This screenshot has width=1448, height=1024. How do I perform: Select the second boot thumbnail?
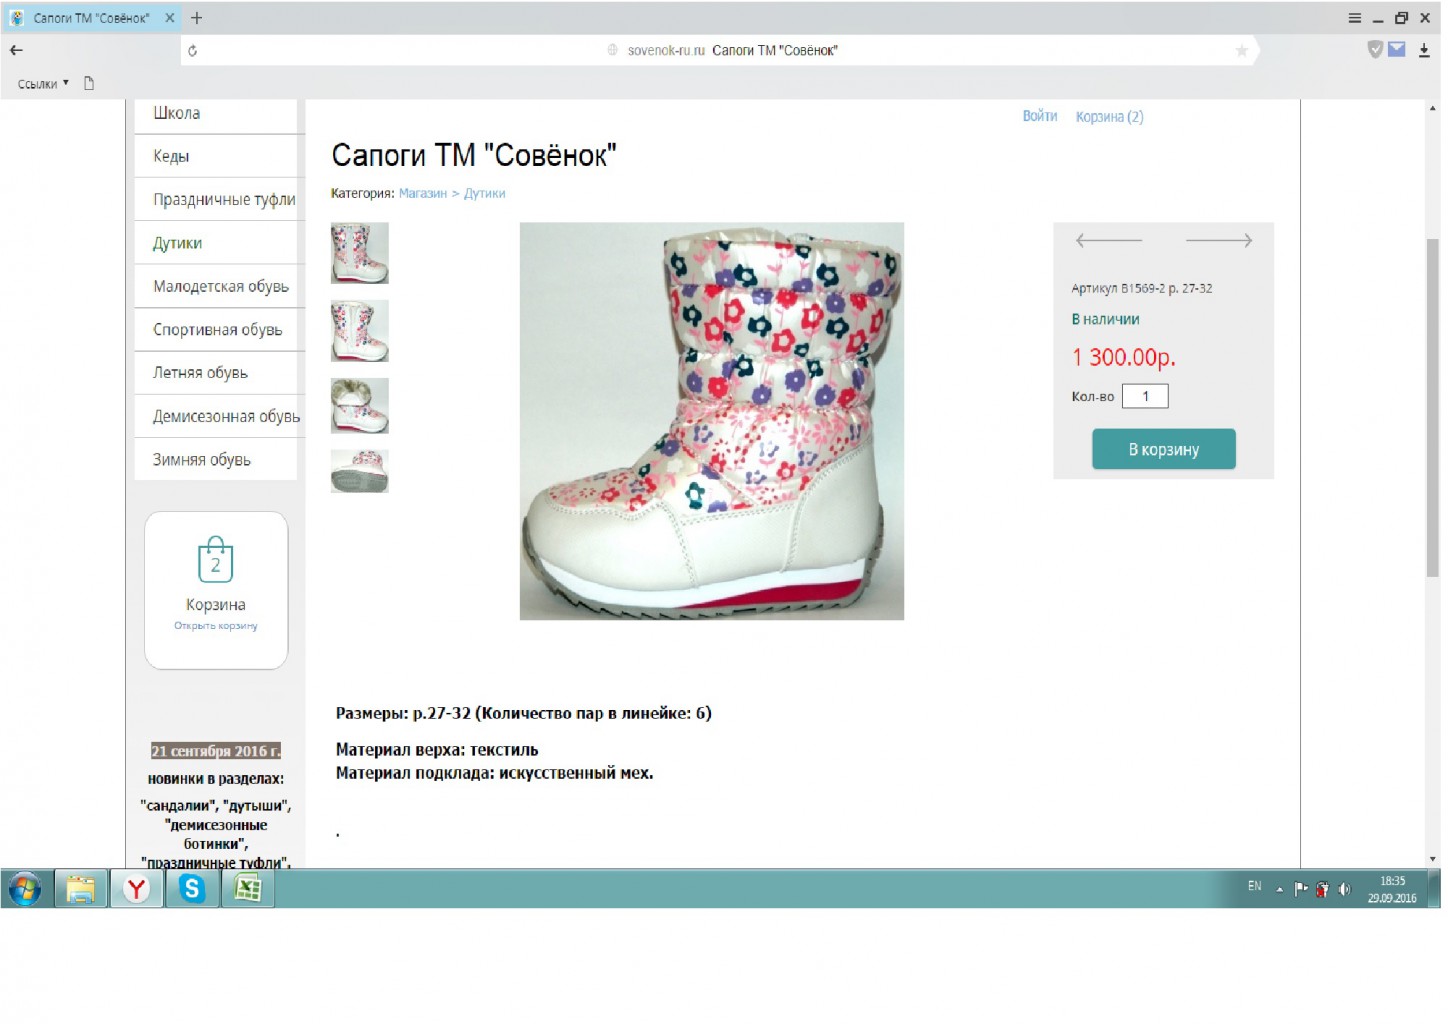[360, 331]
